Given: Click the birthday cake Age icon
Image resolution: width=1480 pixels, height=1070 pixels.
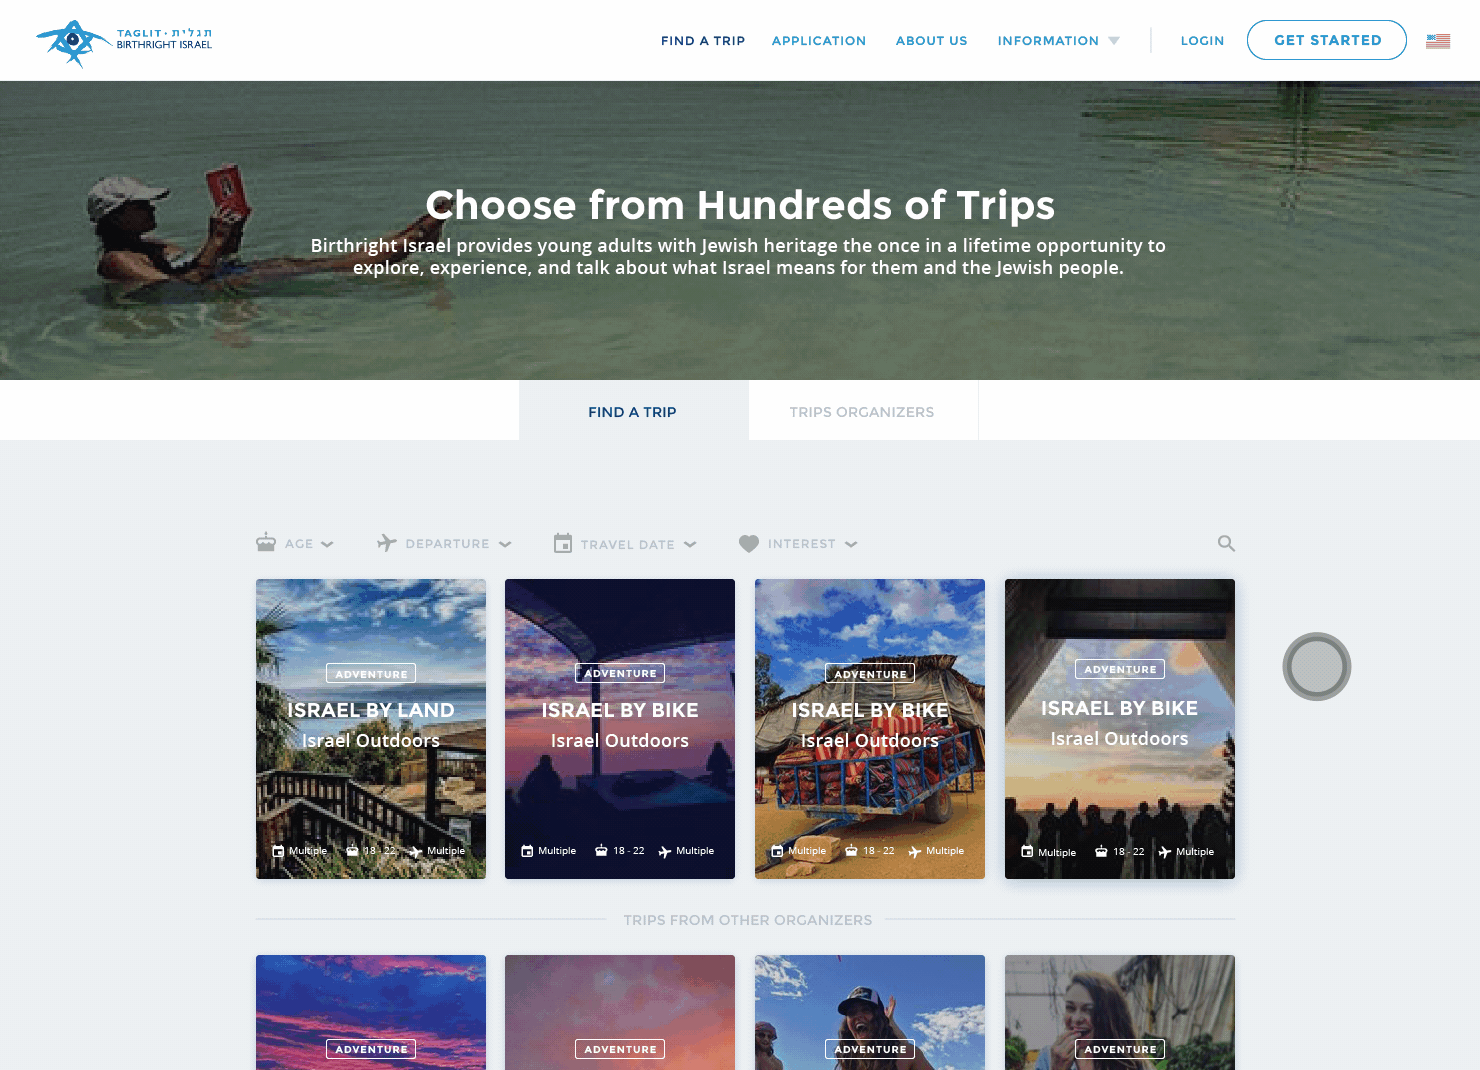Looking at the screenshot, I should (x=266, y=542).
